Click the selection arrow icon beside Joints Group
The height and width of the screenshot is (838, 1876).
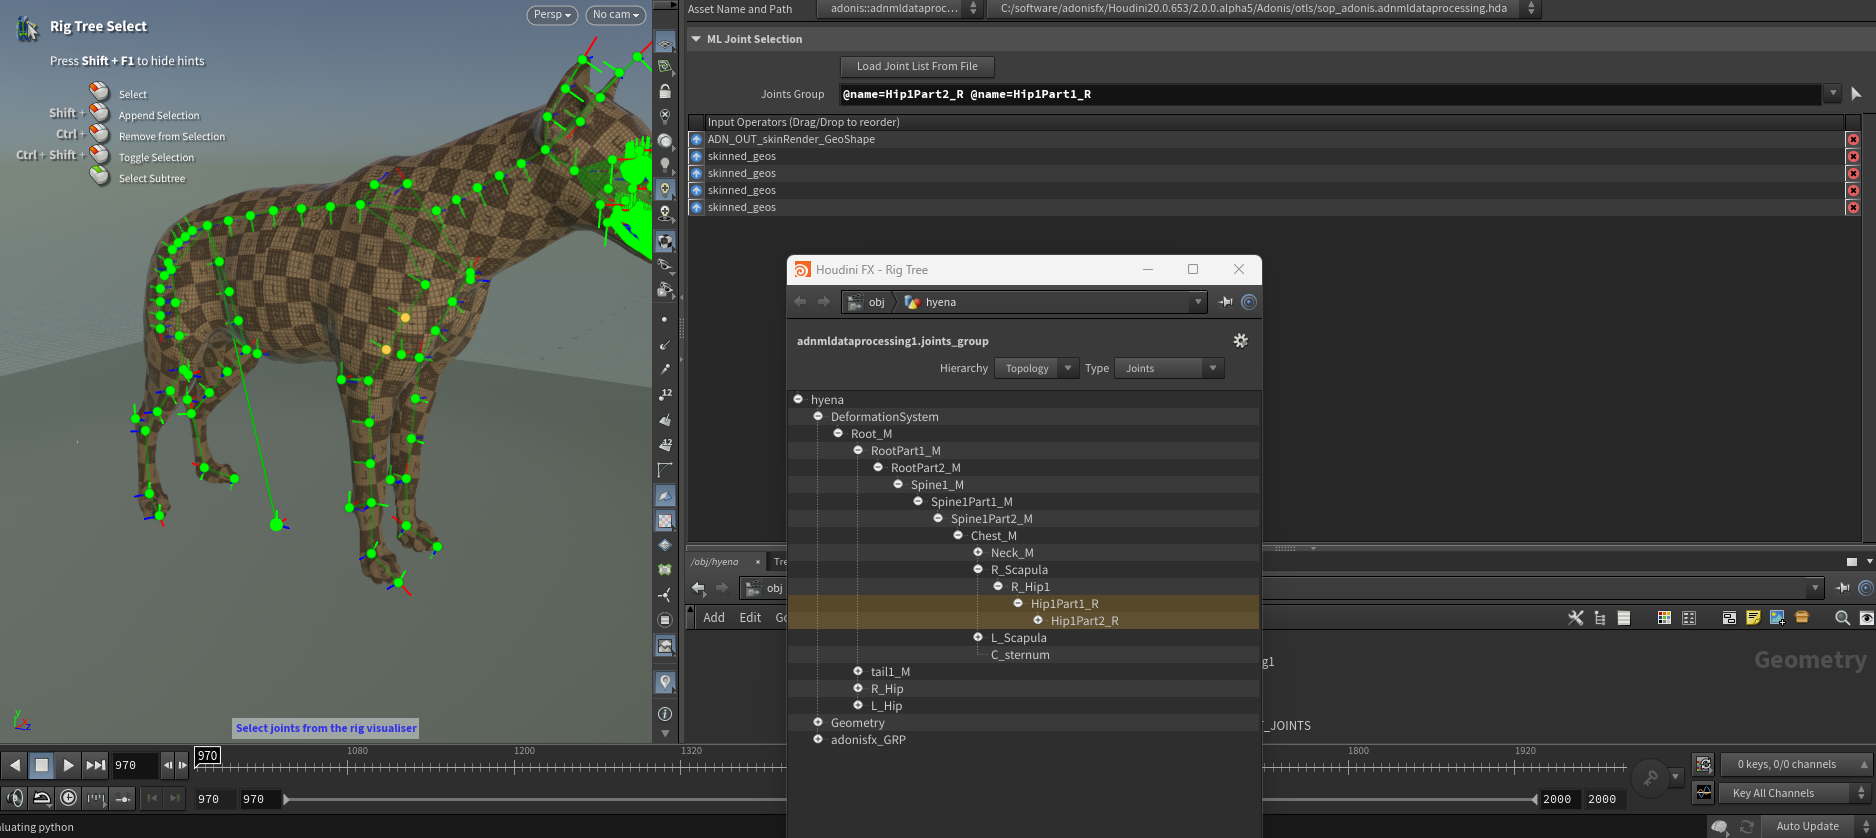pos(1857,94)
